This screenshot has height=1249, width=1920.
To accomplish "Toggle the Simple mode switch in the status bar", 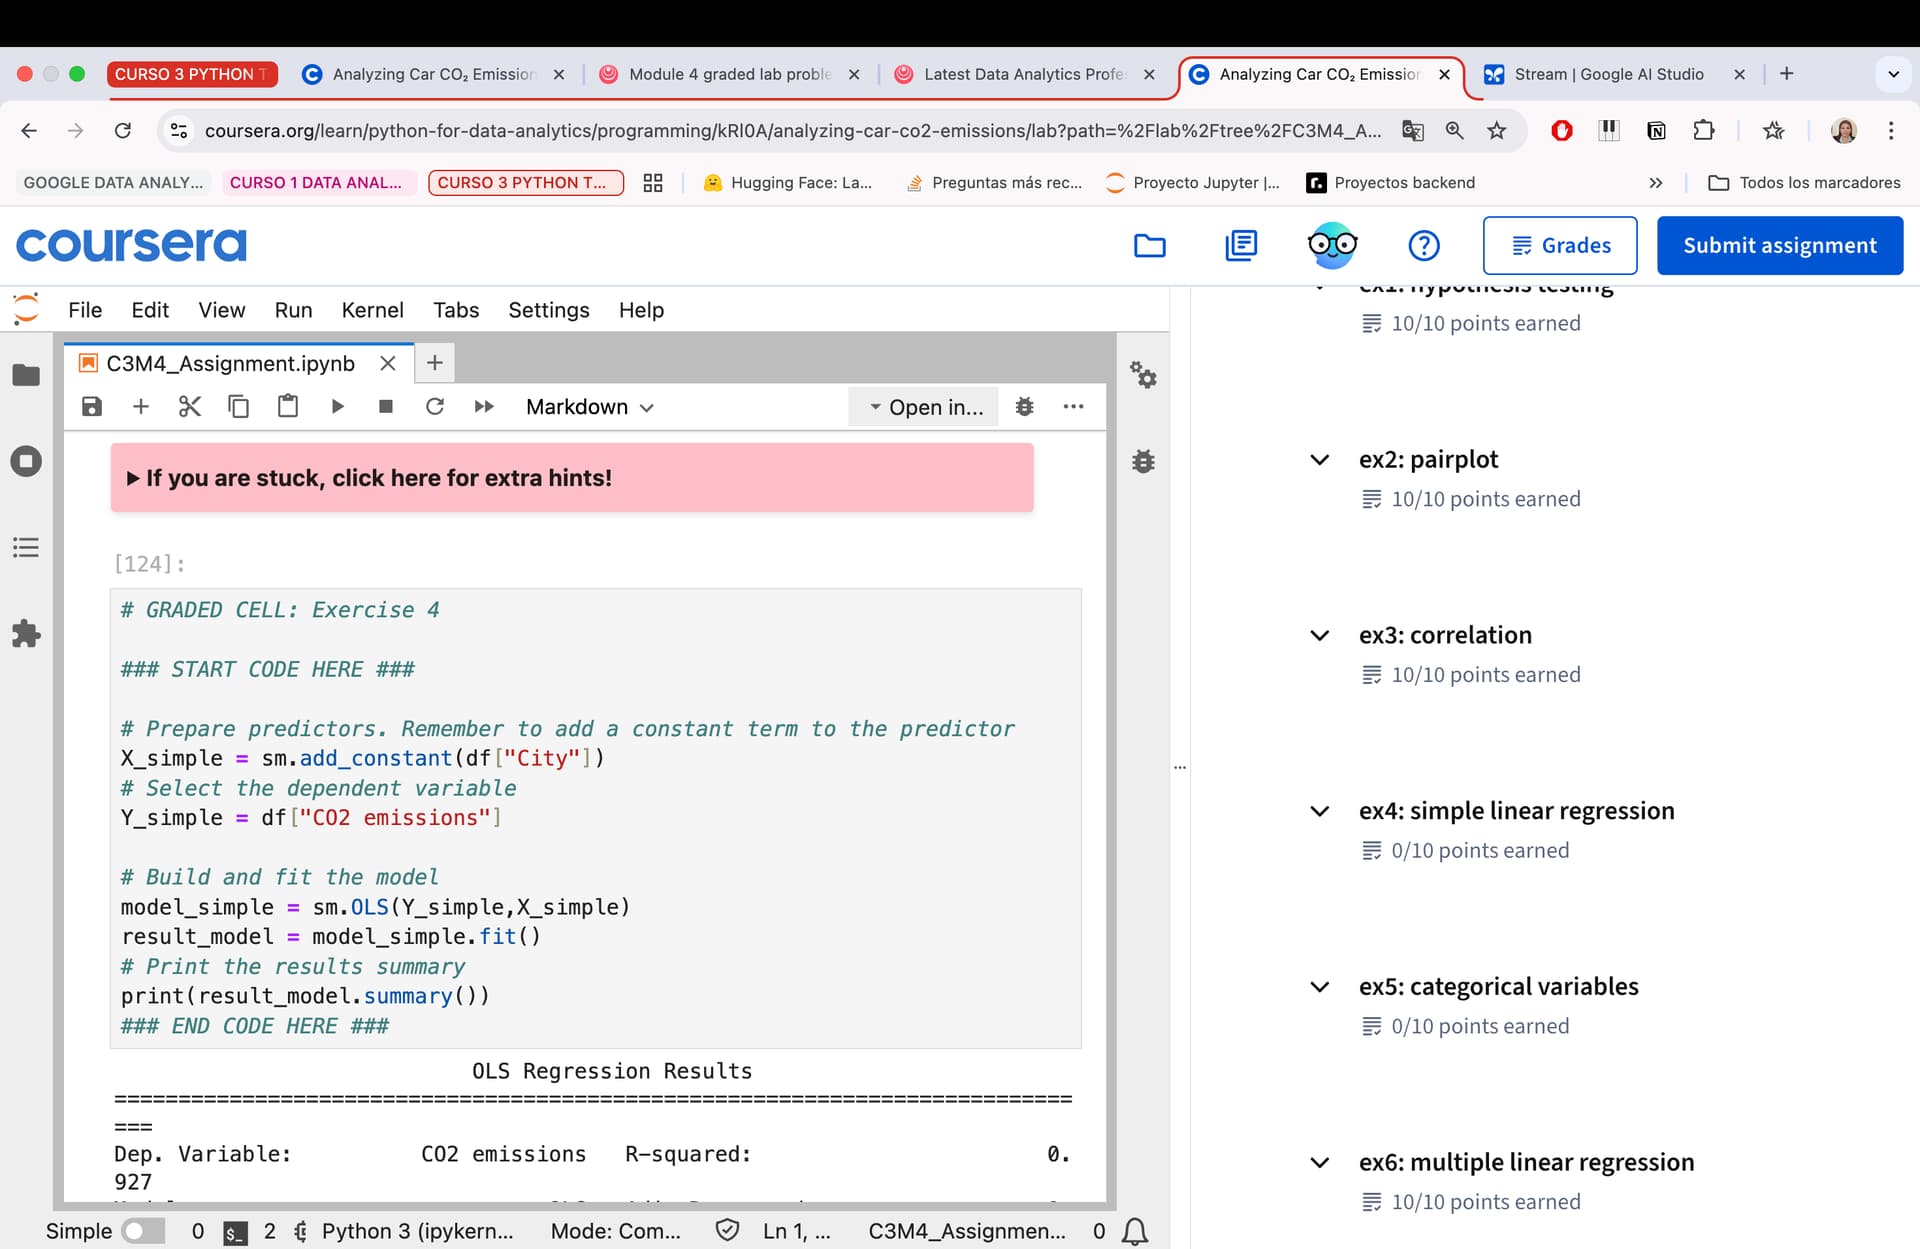I will coord(143,1231).
